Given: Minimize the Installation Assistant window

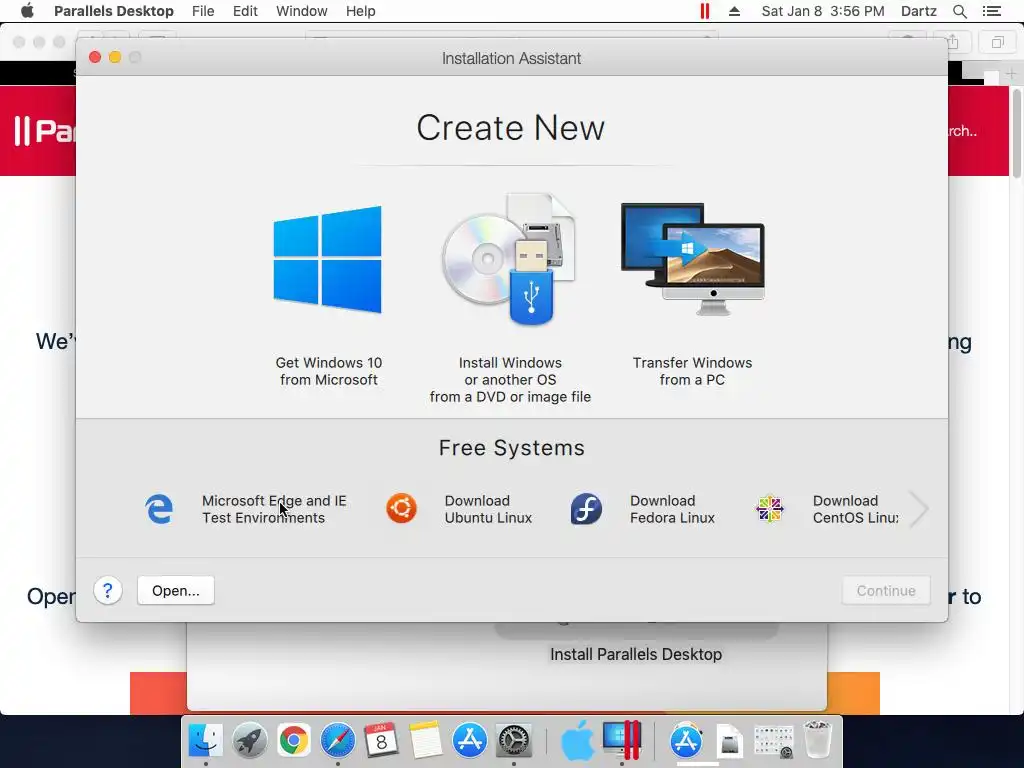Looking at the screenshot, I should pyautogui.click(x=115, y=57).
